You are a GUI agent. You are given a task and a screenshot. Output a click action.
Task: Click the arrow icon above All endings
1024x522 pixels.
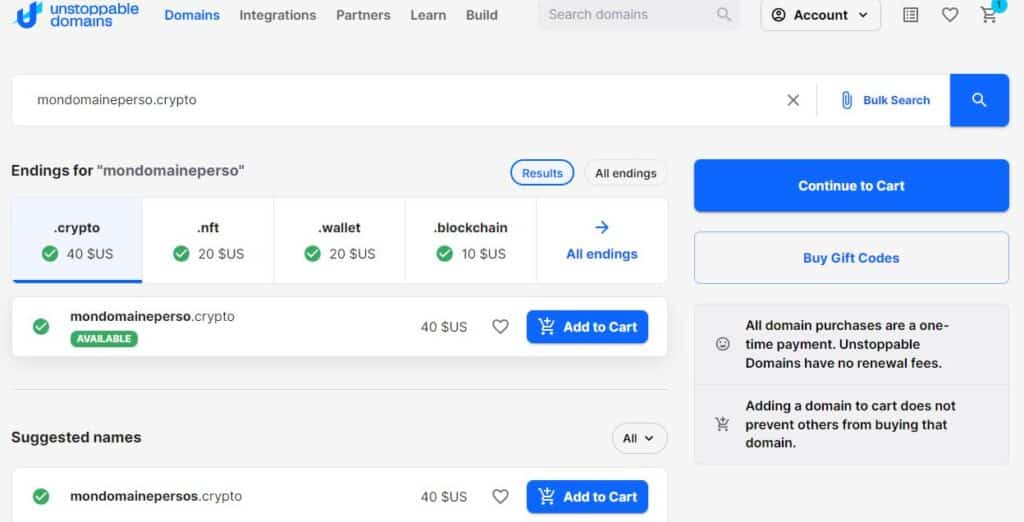(x=601, y=227)
